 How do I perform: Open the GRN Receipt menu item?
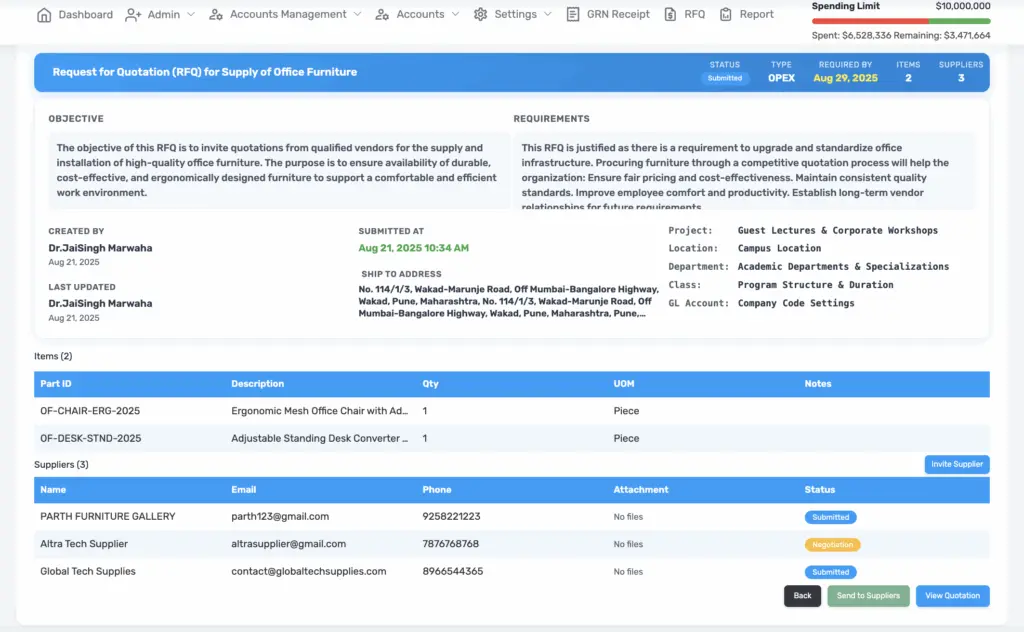[x=617, y=15]
